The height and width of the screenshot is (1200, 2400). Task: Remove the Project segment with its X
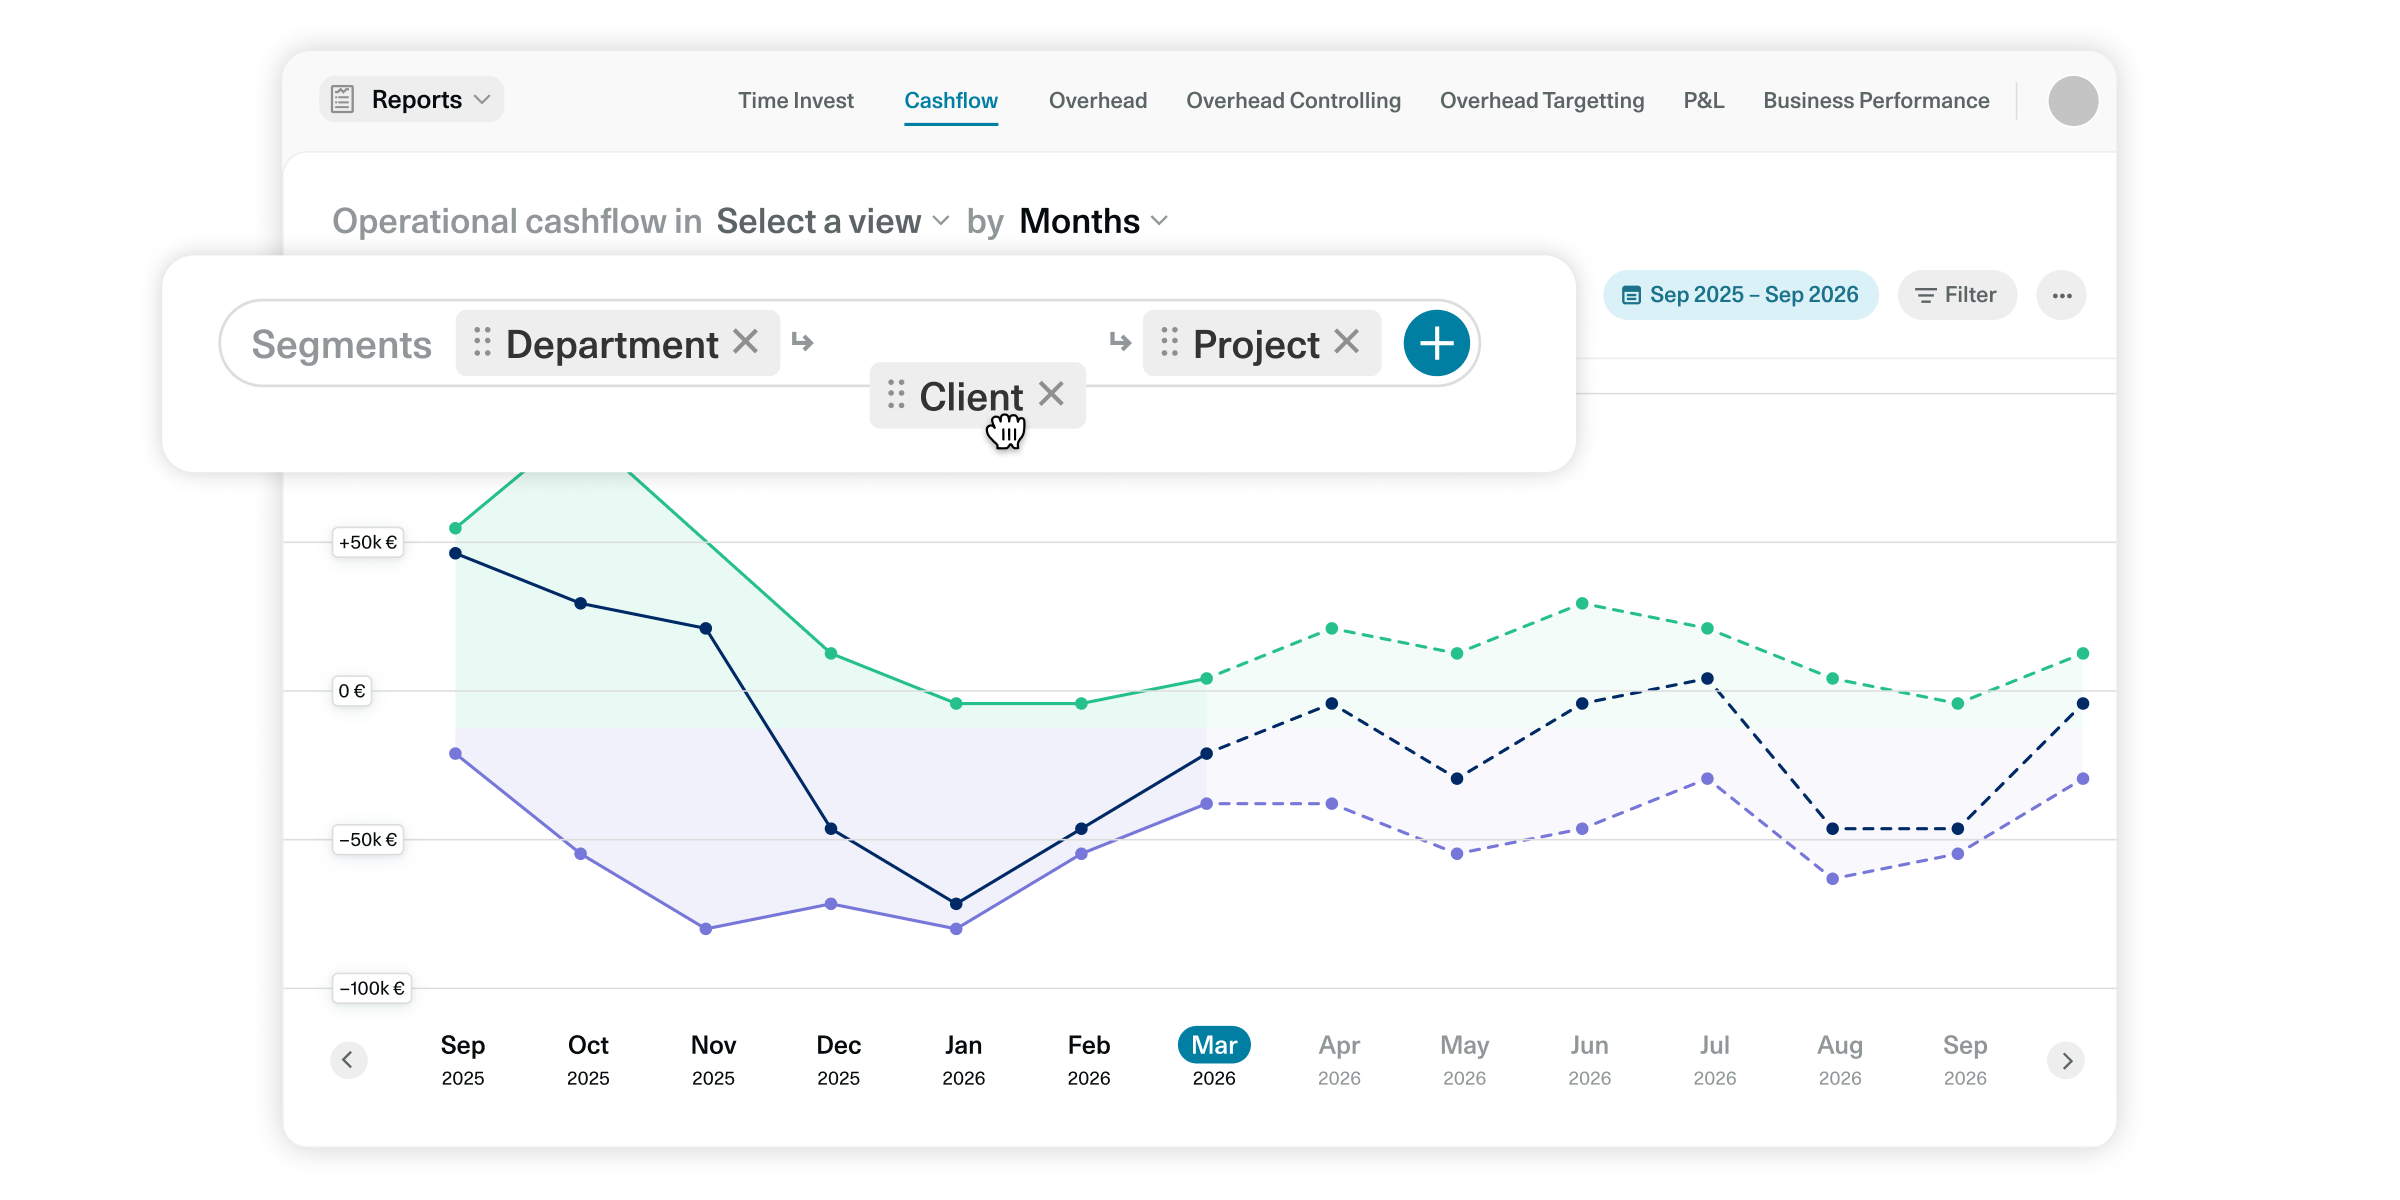[1347, 342]
